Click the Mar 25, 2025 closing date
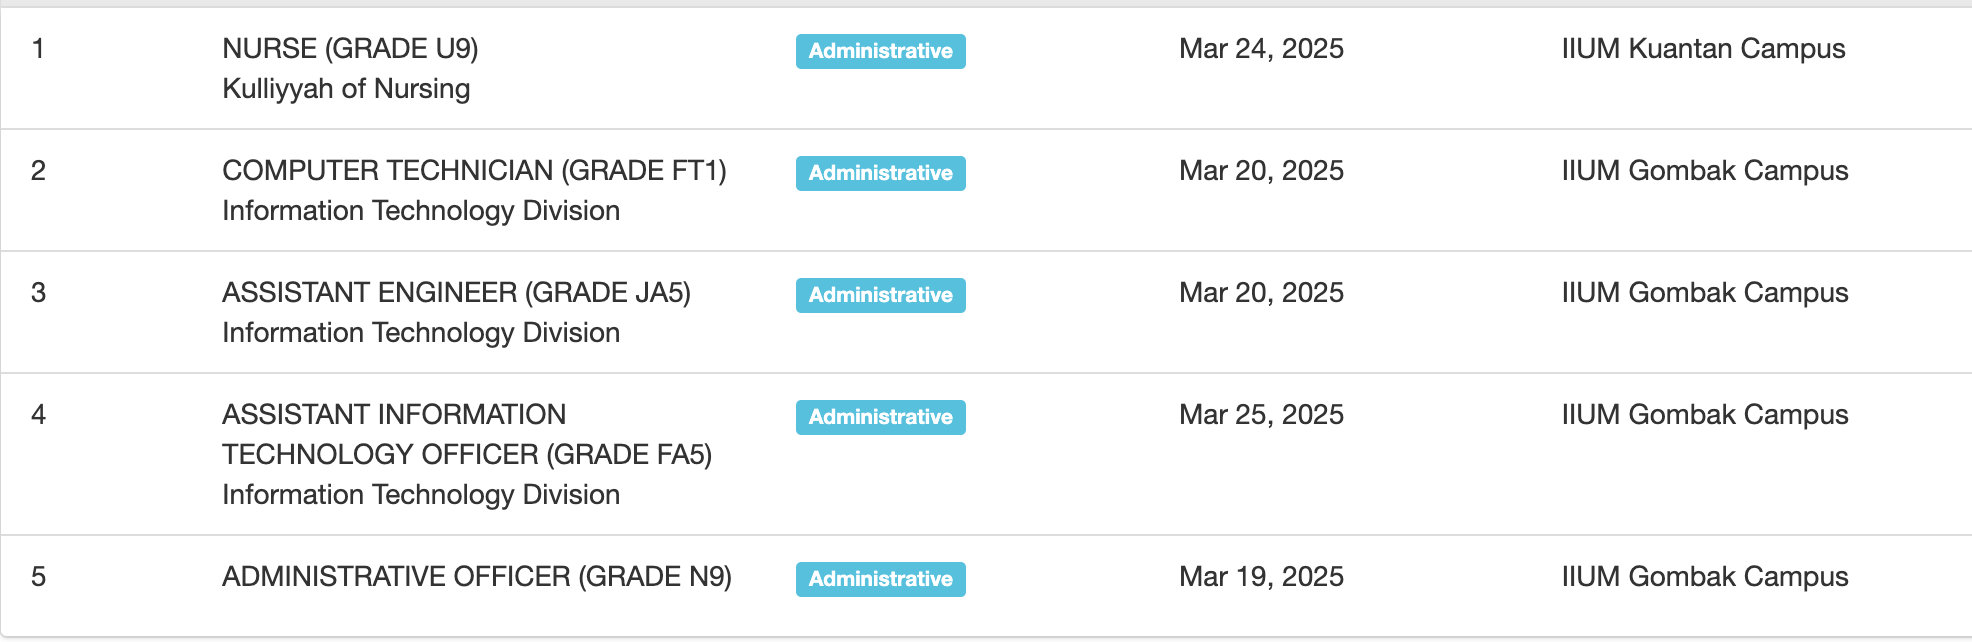 (1261, 415)
